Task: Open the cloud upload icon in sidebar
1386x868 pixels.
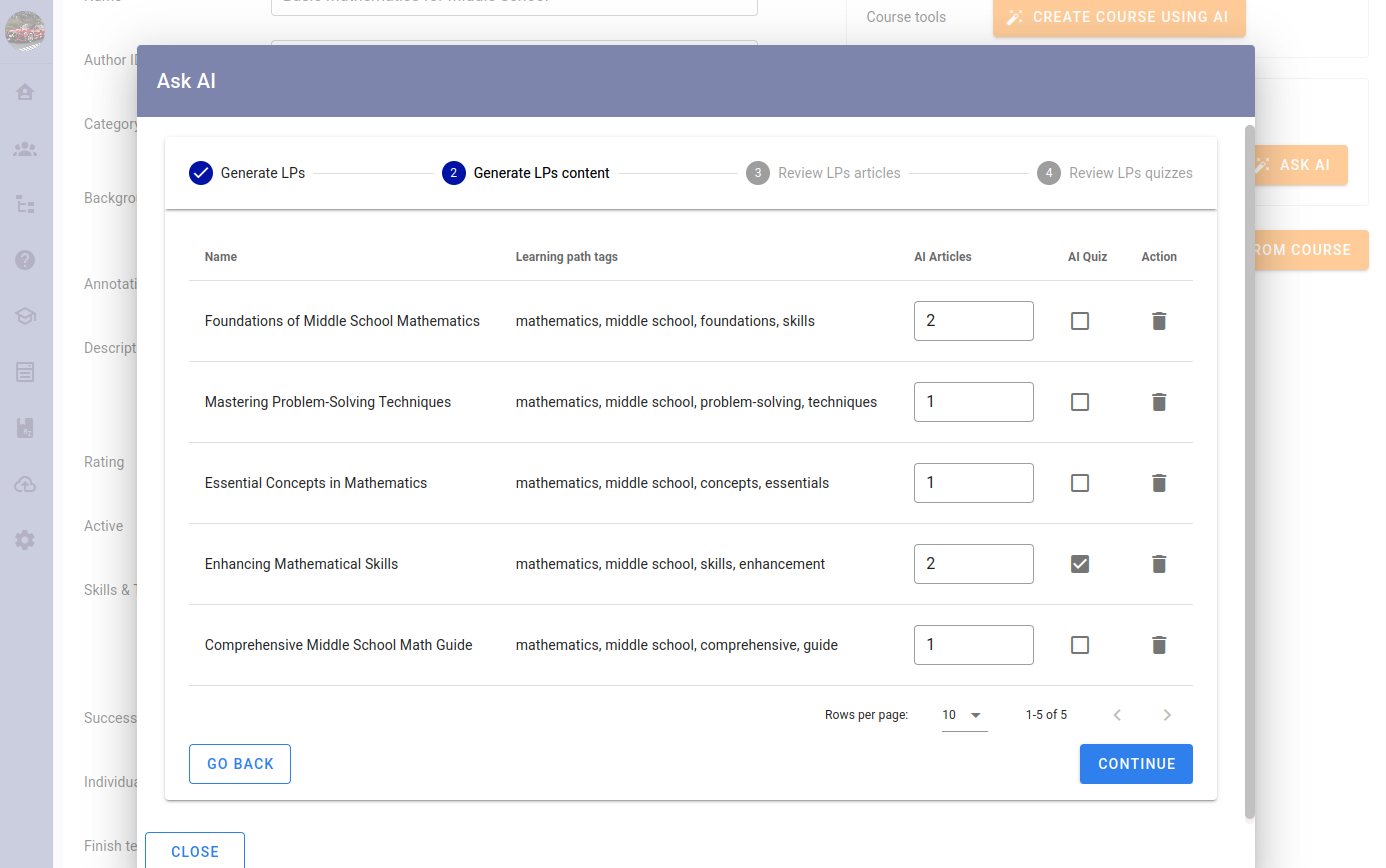Action: point(25,484)
